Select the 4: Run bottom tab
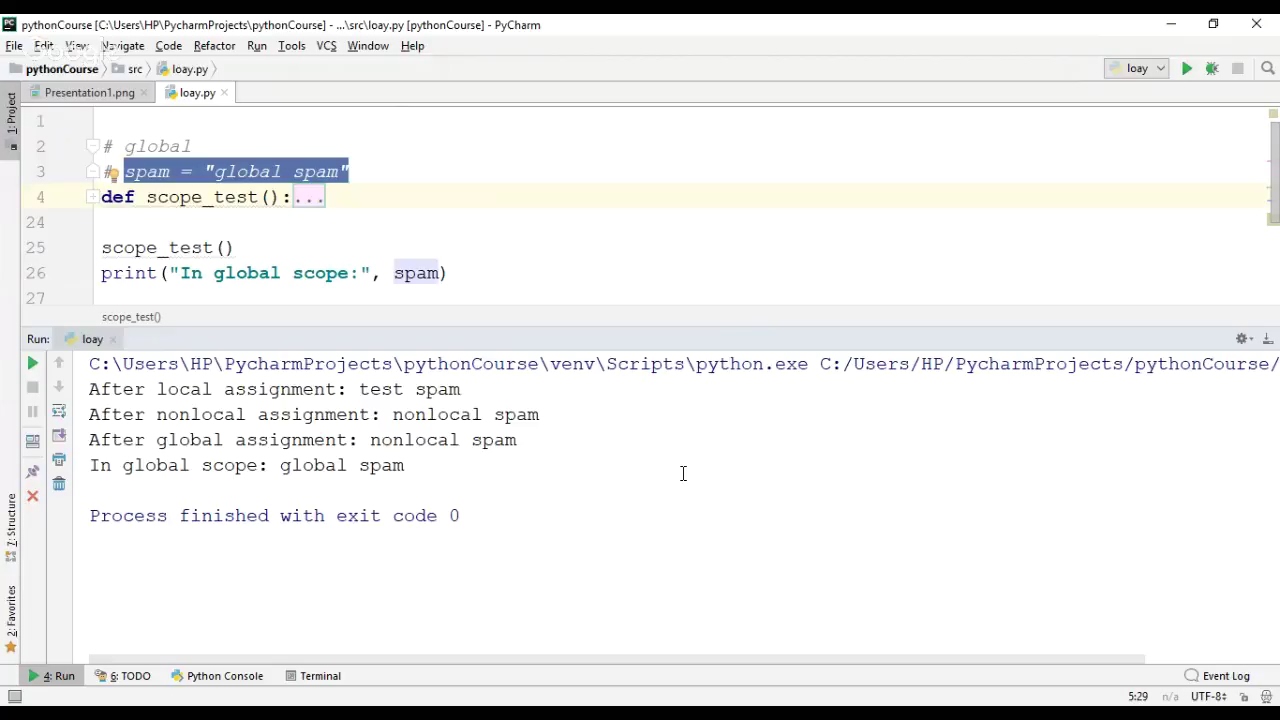The width and height of the screenshot is (1280, 720). coord(52,676)
